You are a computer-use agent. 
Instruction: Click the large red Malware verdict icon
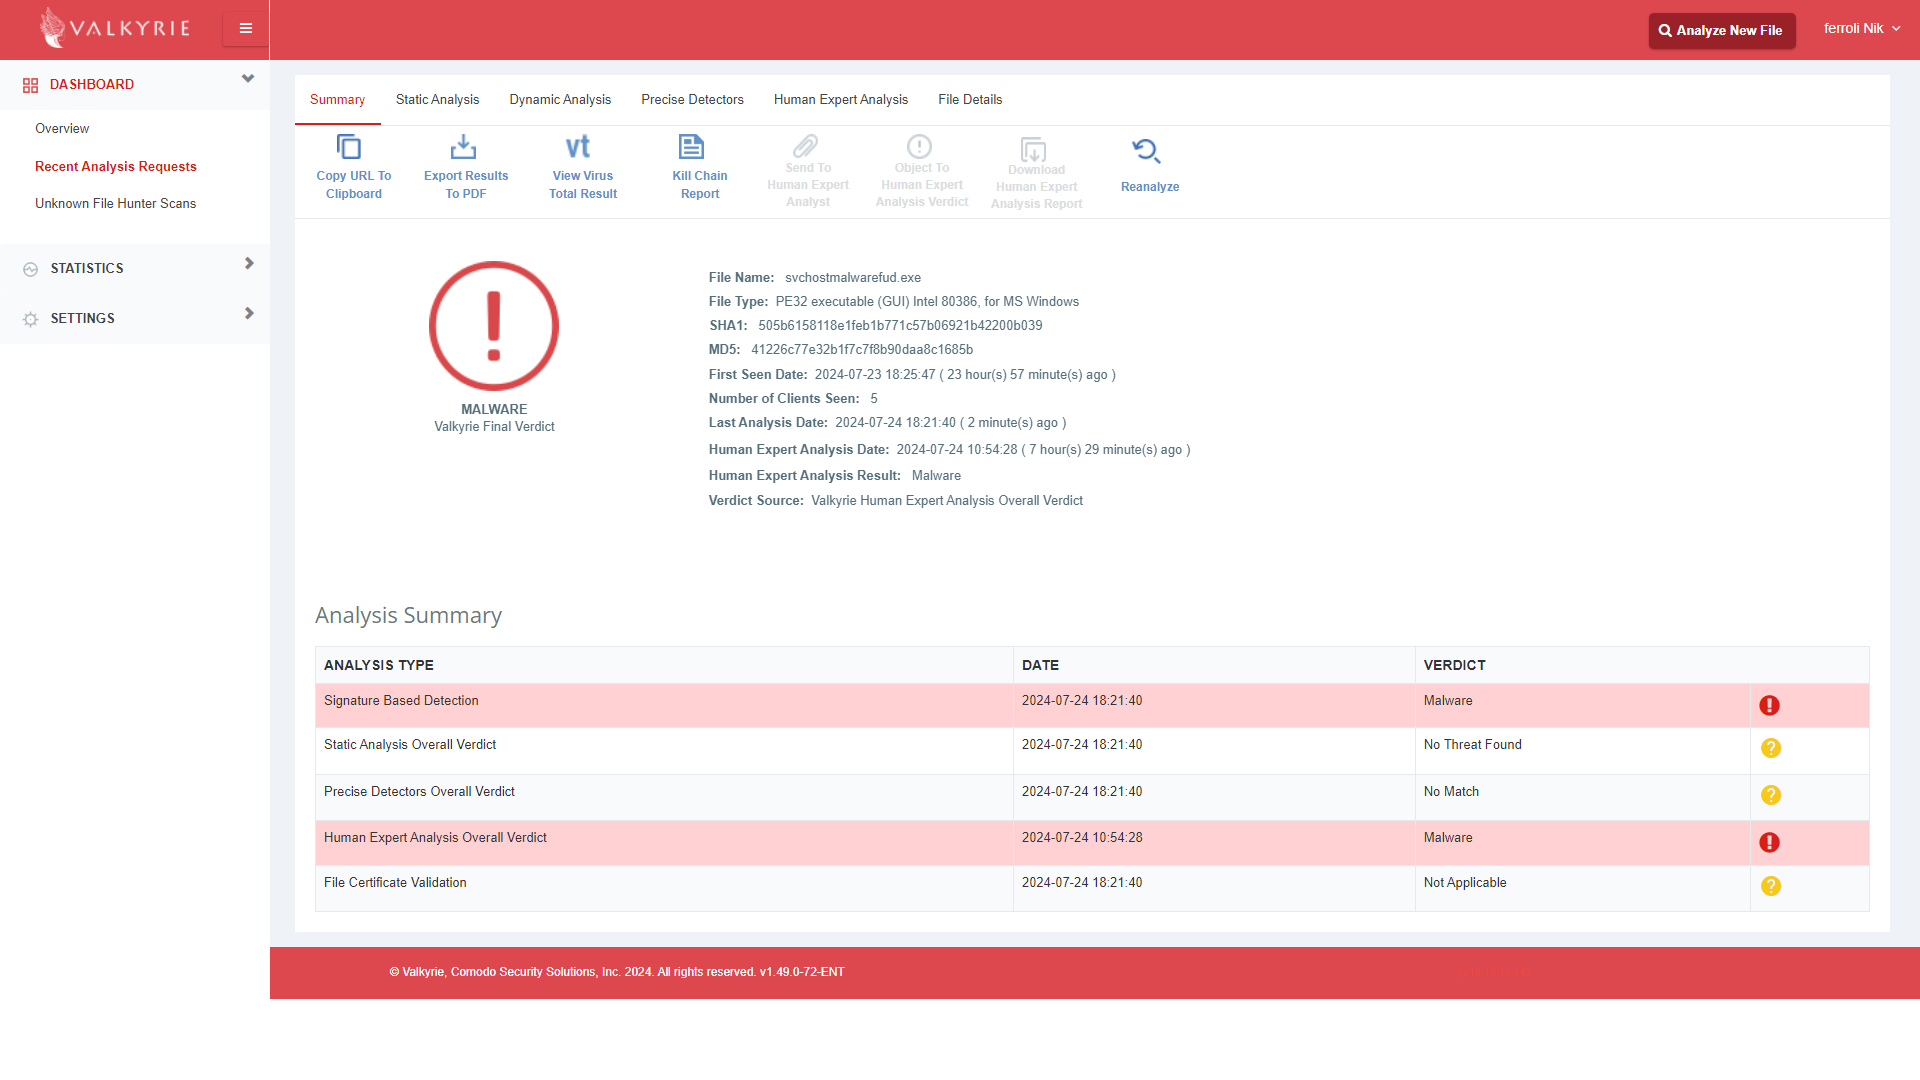[x=493, y=326]
